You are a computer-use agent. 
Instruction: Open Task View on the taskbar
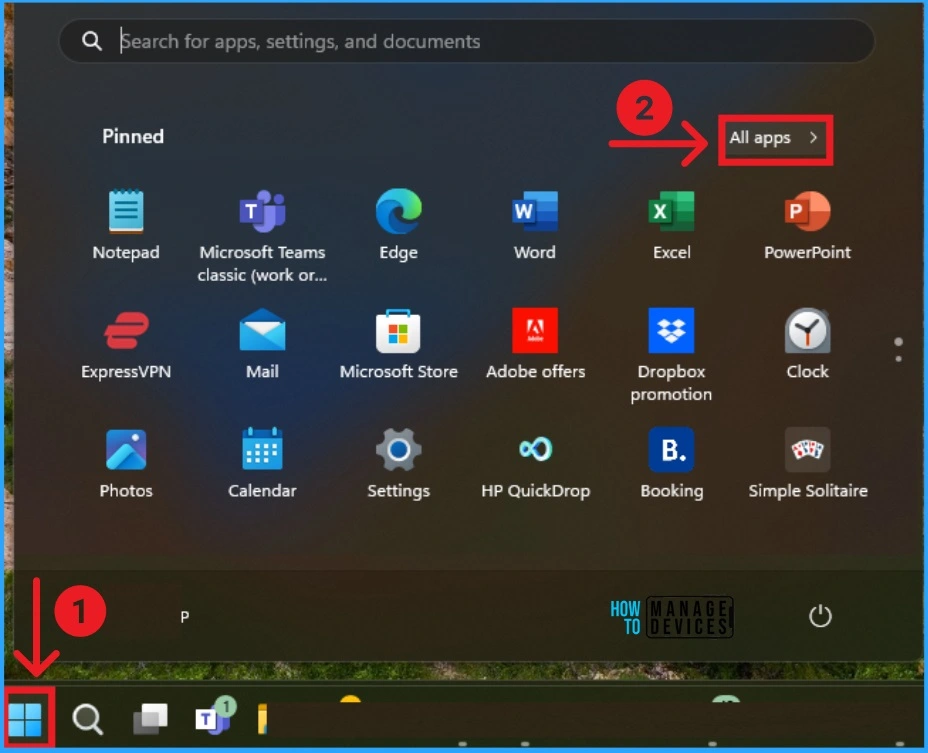click(150, 719)
